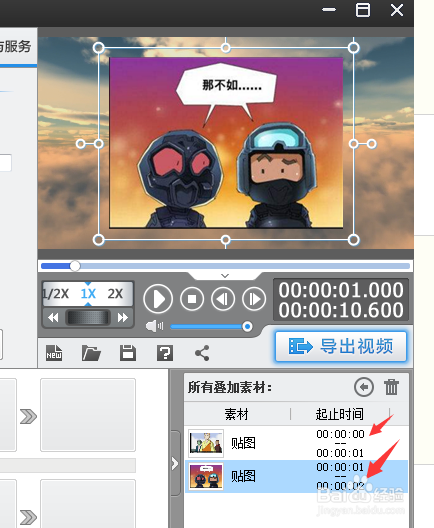The width and height of the screenshot is (434, 528).
Task: Click the fast-forward double-arrow button
Action: tap(123, 318)
